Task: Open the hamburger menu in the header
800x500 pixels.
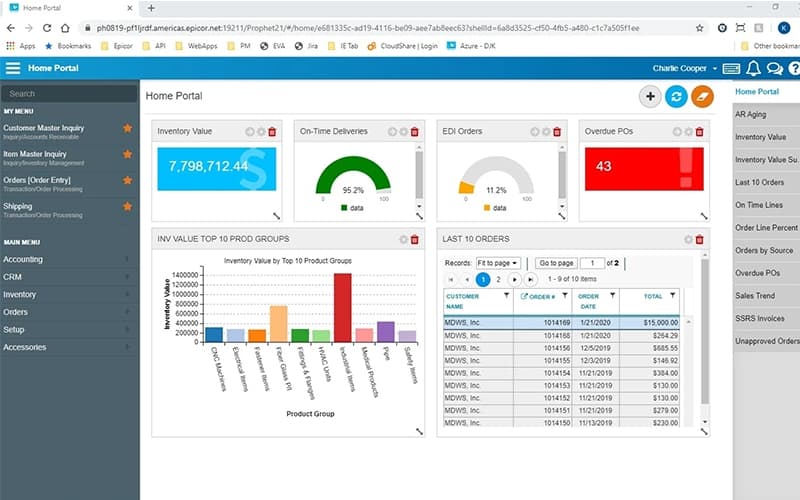Action: [x=13, y=68]
